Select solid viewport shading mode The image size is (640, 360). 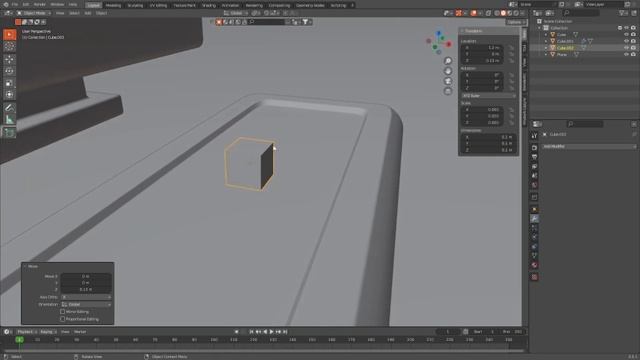point(503,13)
